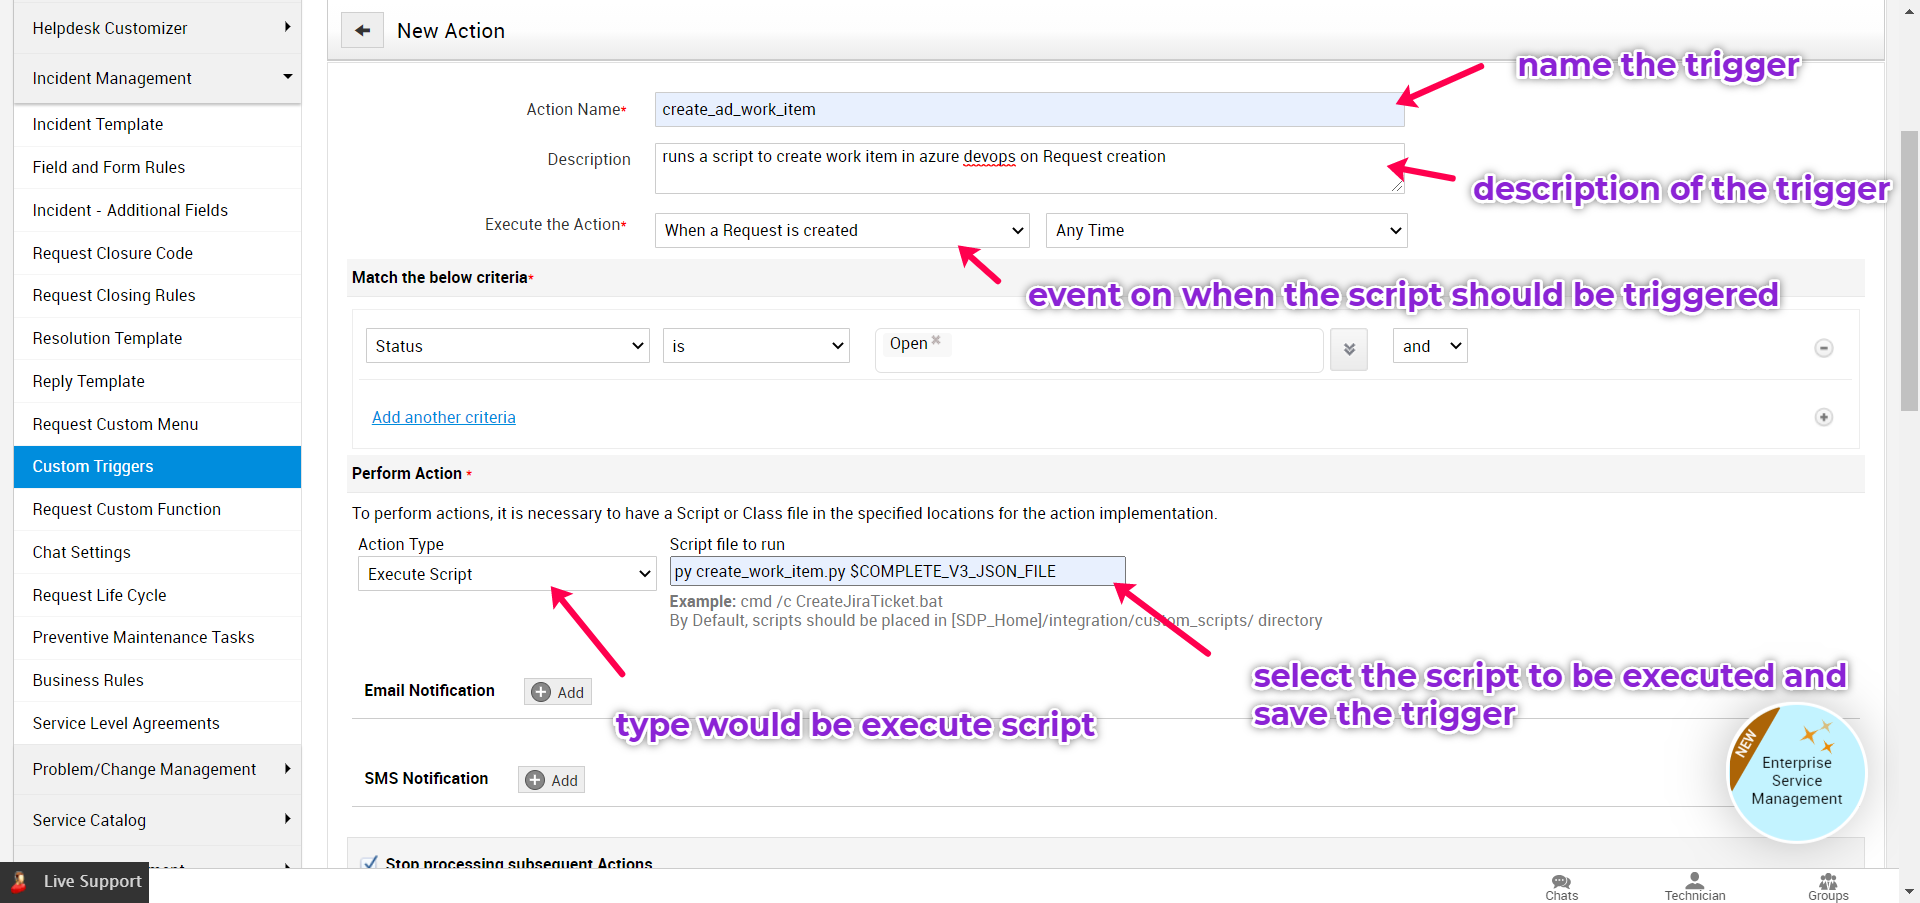Add a new criteria row using plus icon

(1824, 417)
